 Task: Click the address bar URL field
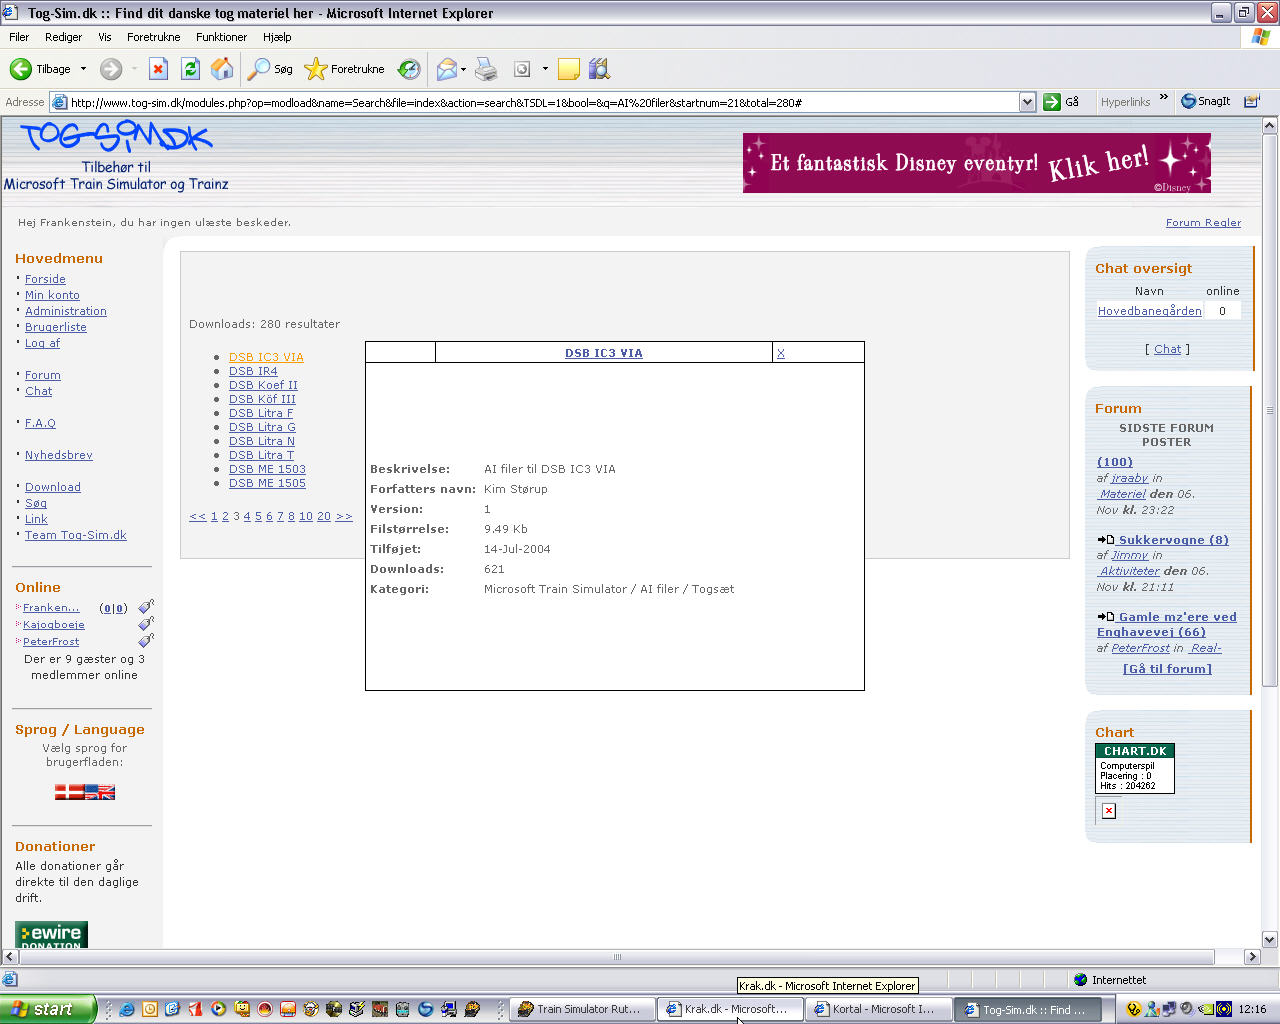543,102
